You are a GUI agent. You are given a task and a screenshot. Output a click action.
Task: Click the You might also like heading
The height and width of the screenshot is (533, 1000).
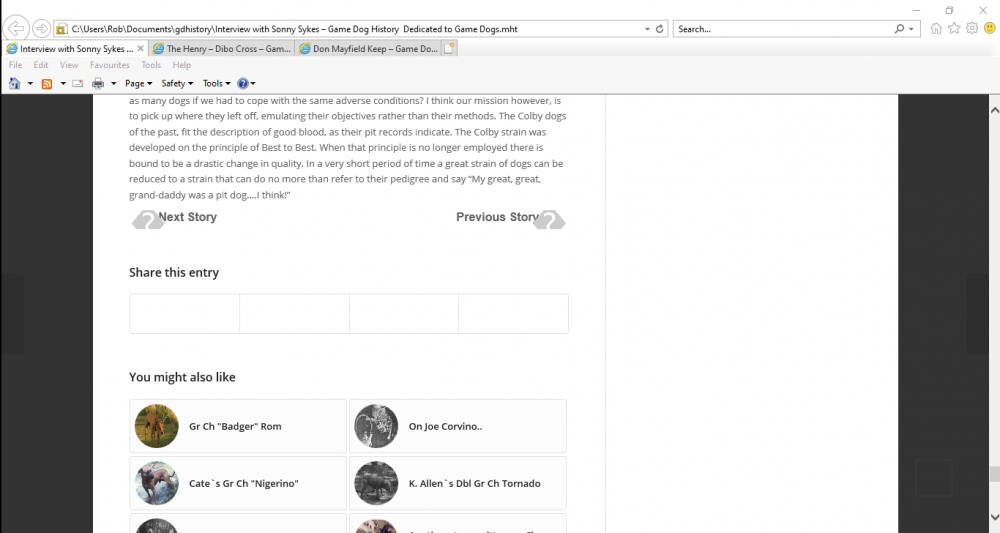(x=182, y=377)
